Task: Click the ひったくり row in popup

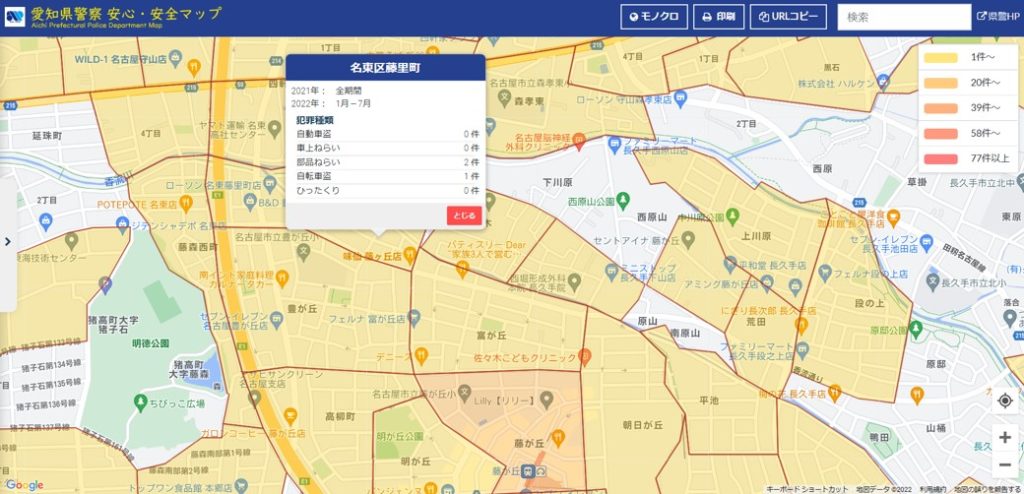Action: [388, 191]
